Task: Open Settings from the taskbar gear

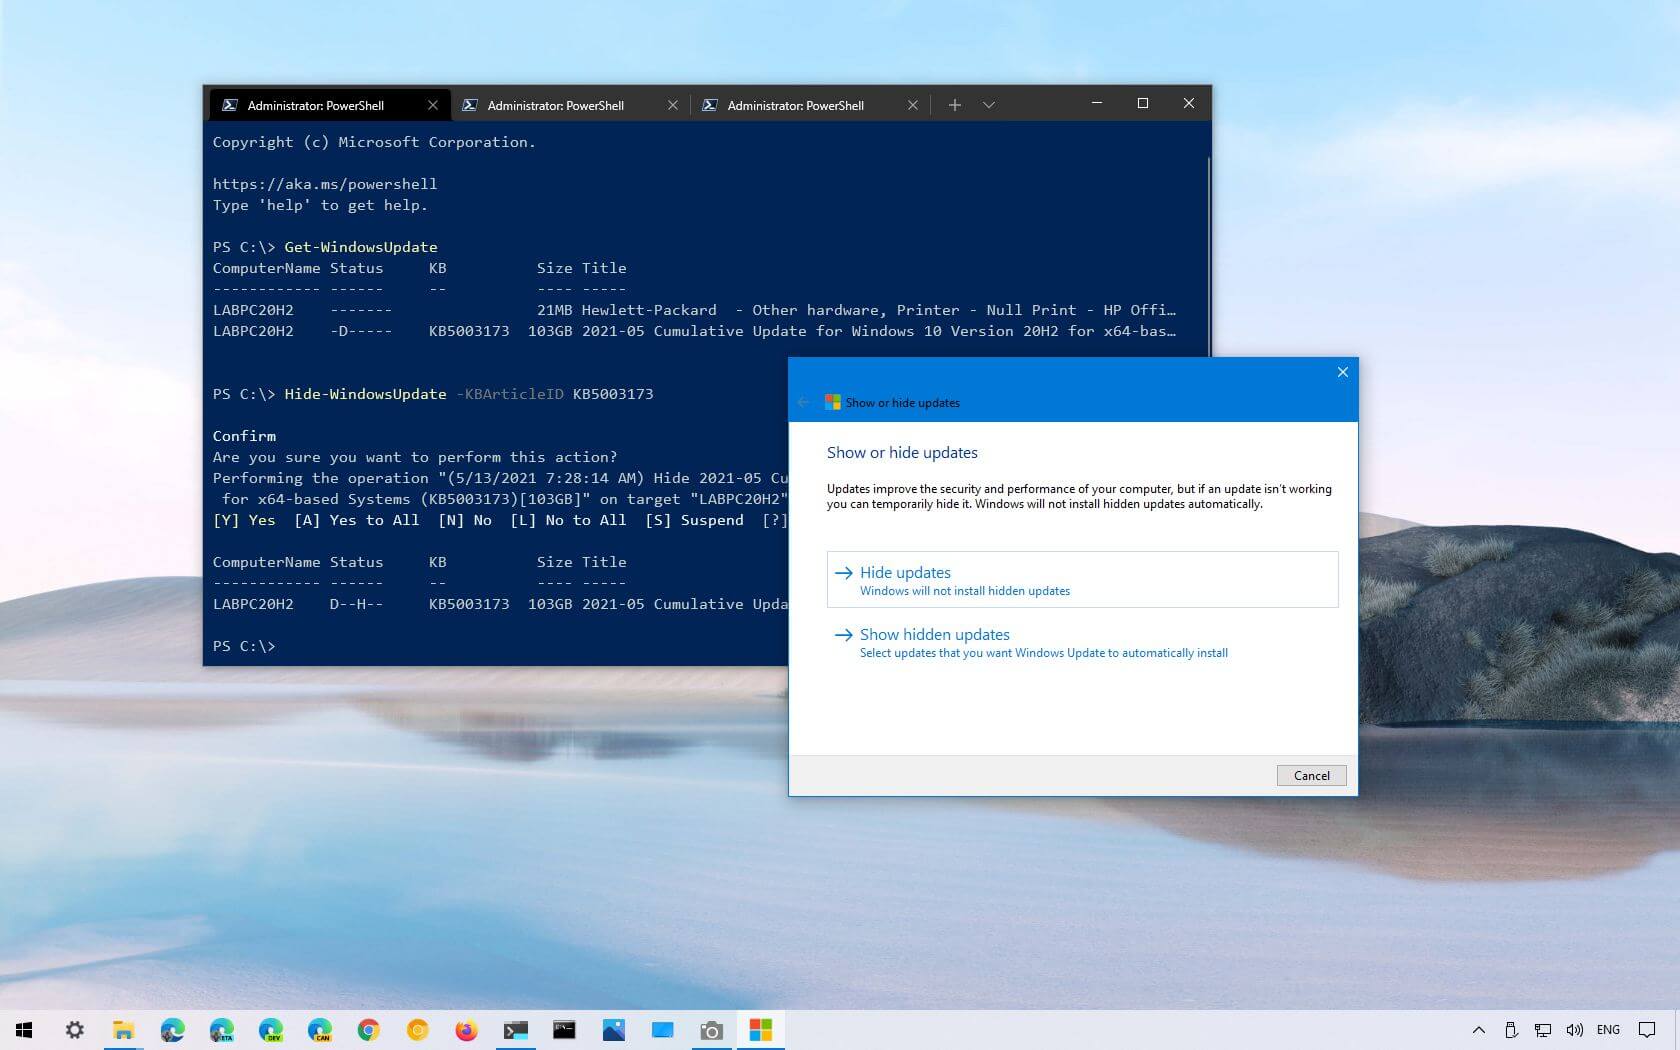Action: coord(74,1030)
